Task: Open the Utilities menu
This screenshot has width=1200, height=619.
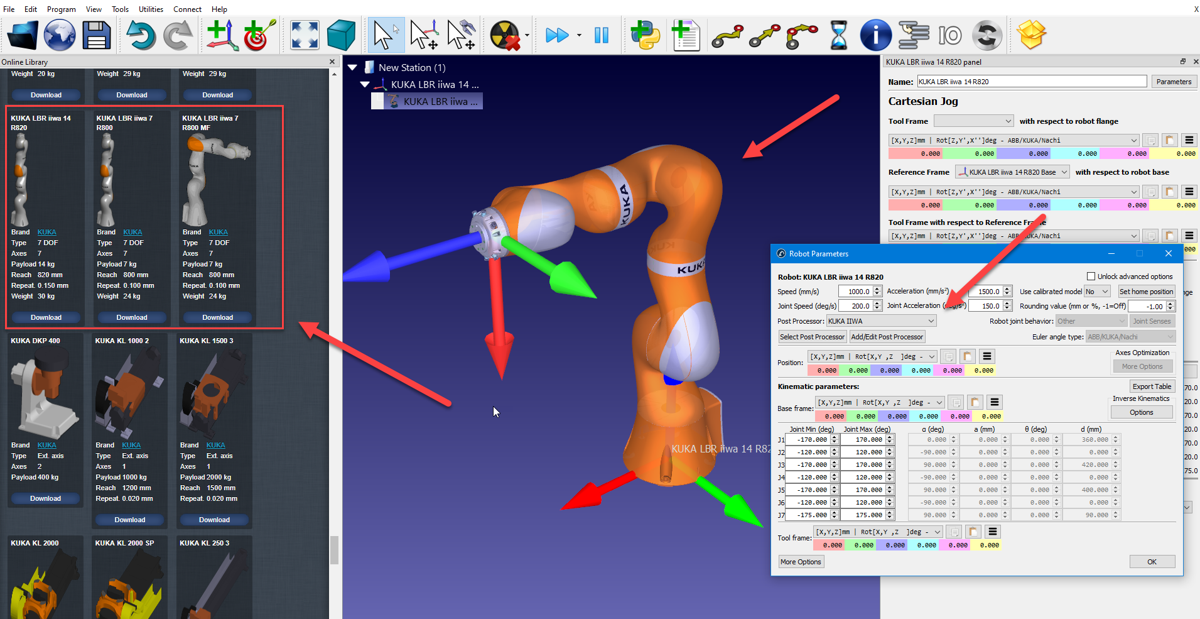Action: point(151,9)
